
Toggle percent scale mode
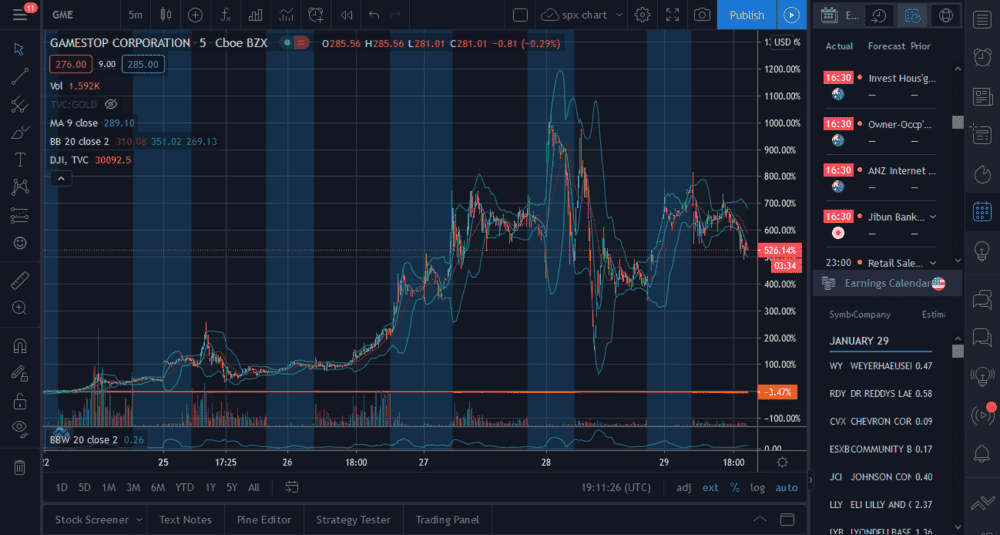735,487
